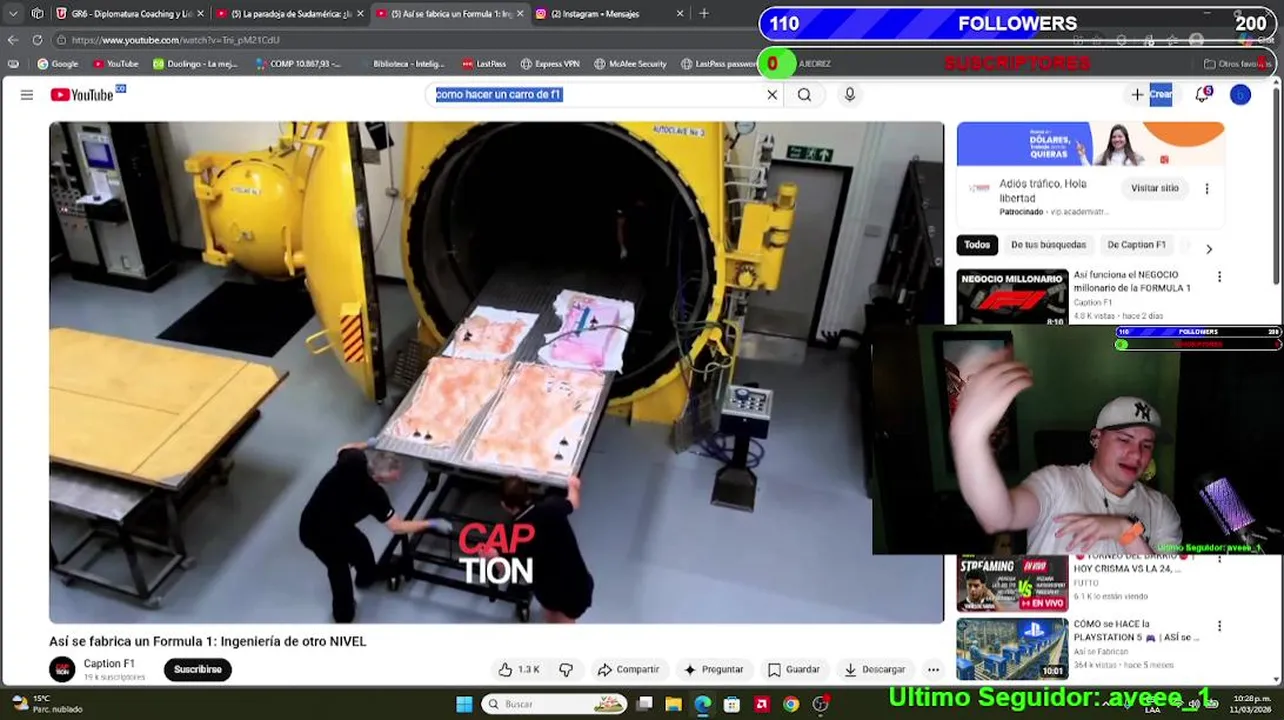Switch to Instagram Mensajes tab
This screenshot has width=1284, height=720.
(x=609, y=14)
